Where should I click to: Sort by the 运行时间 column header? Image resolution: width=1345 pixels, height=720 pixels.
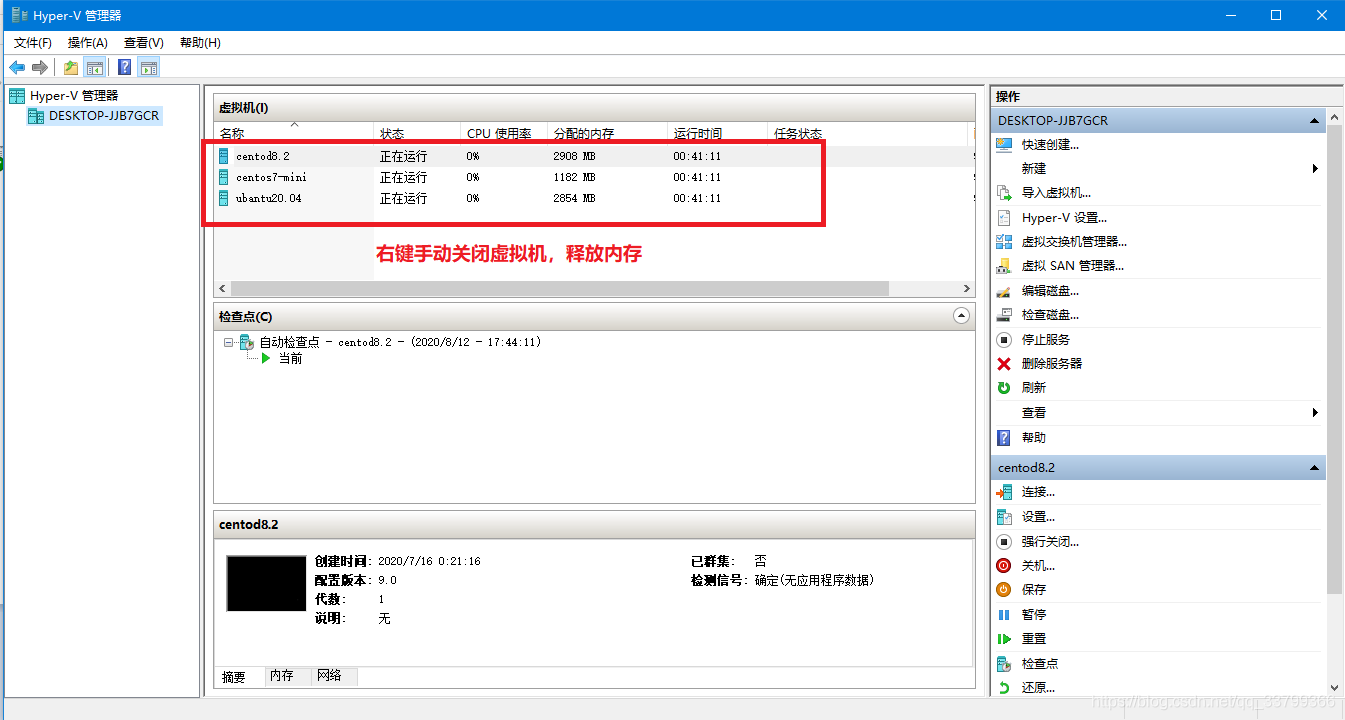[717, 133]
